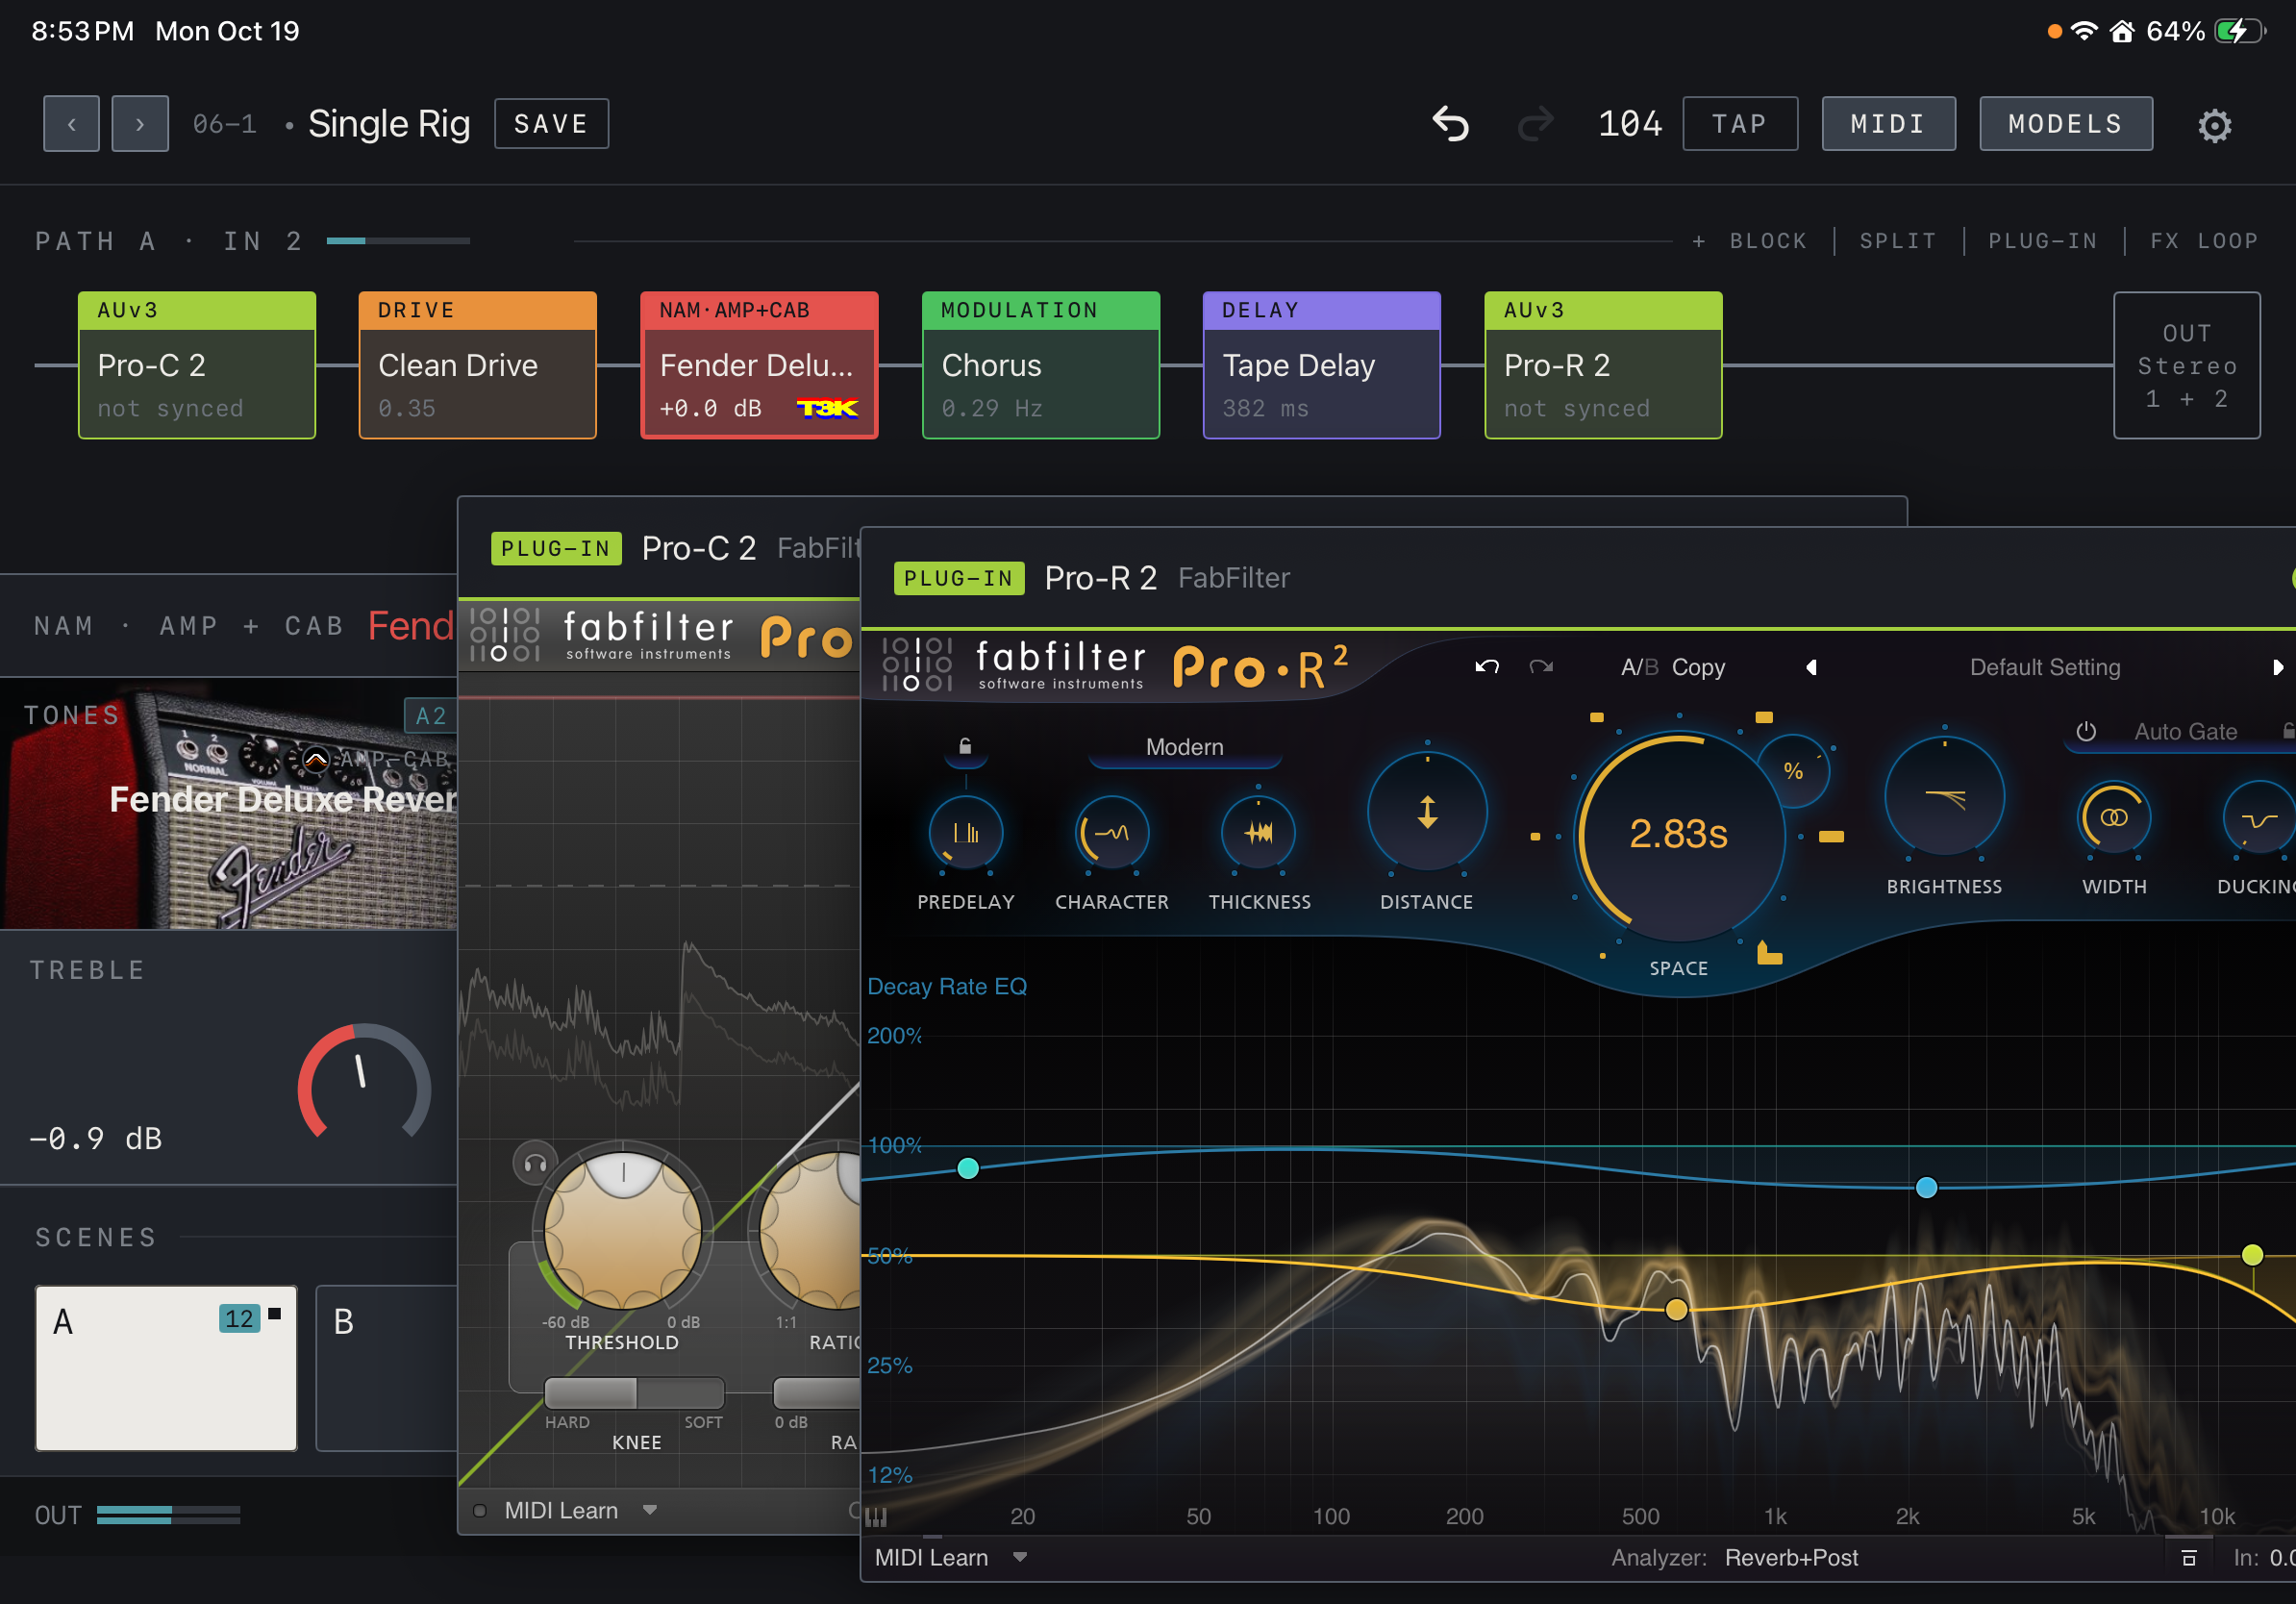Viewport: 2296px width, 1604px height.
Task: Toggle the Auto Gate power button
Action: (2086, 732)
